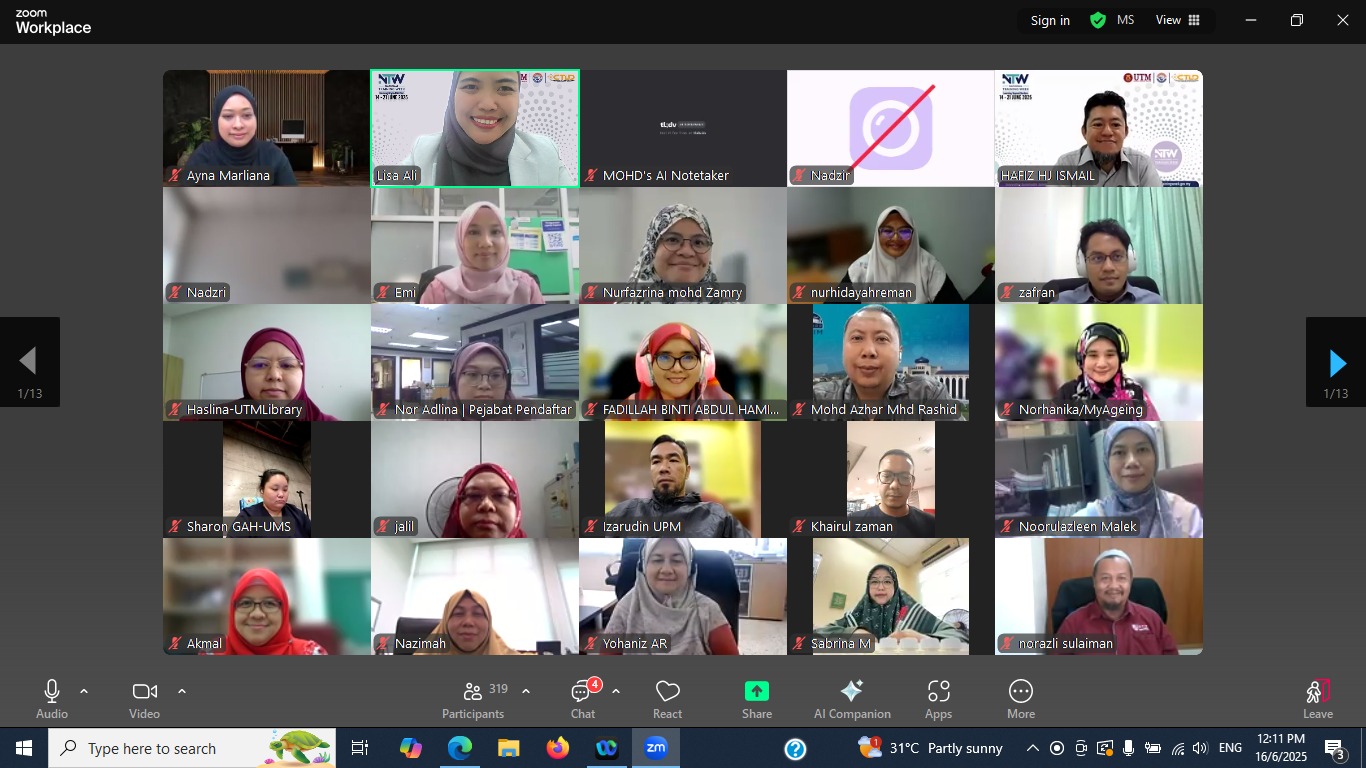Go to next gallery page arrow

pos(1336,362)
